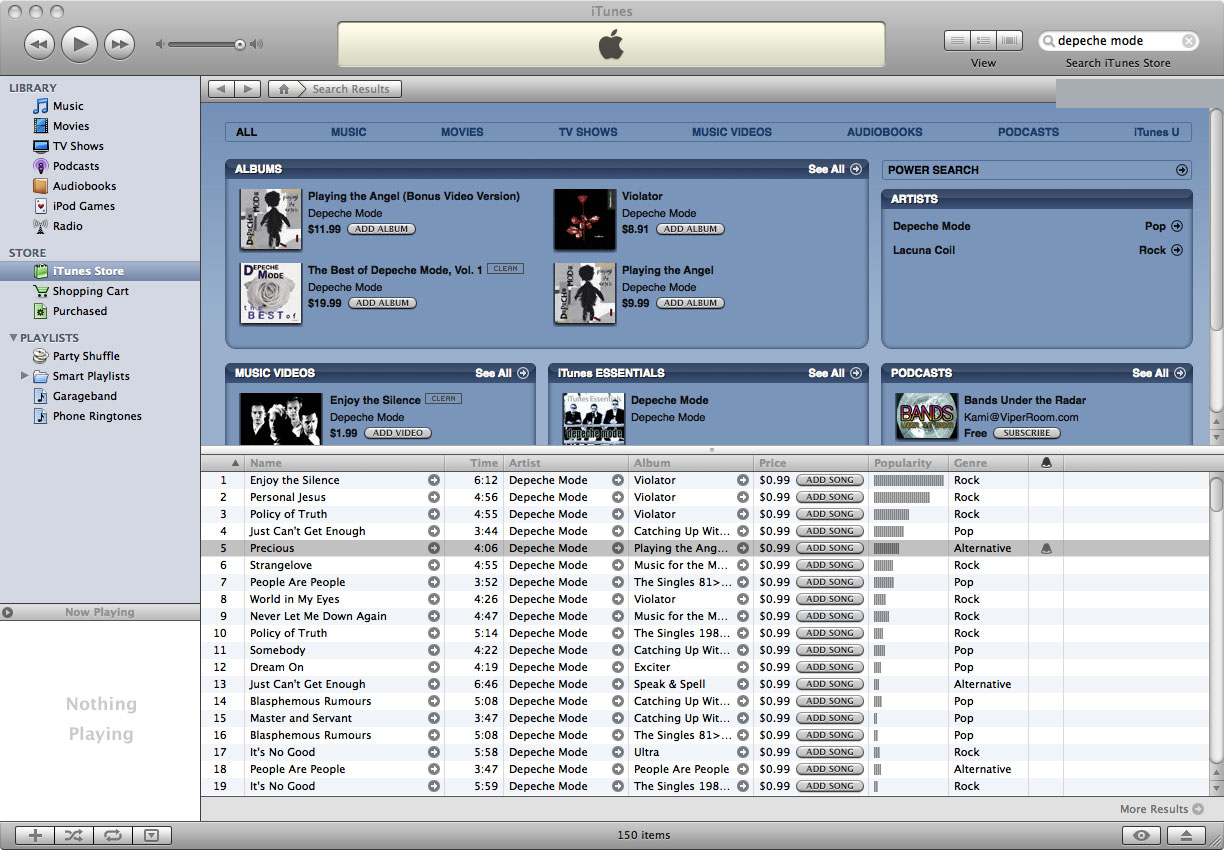
Task: Click the Add Playlist plus button
Action: click(x=35, y=835)
